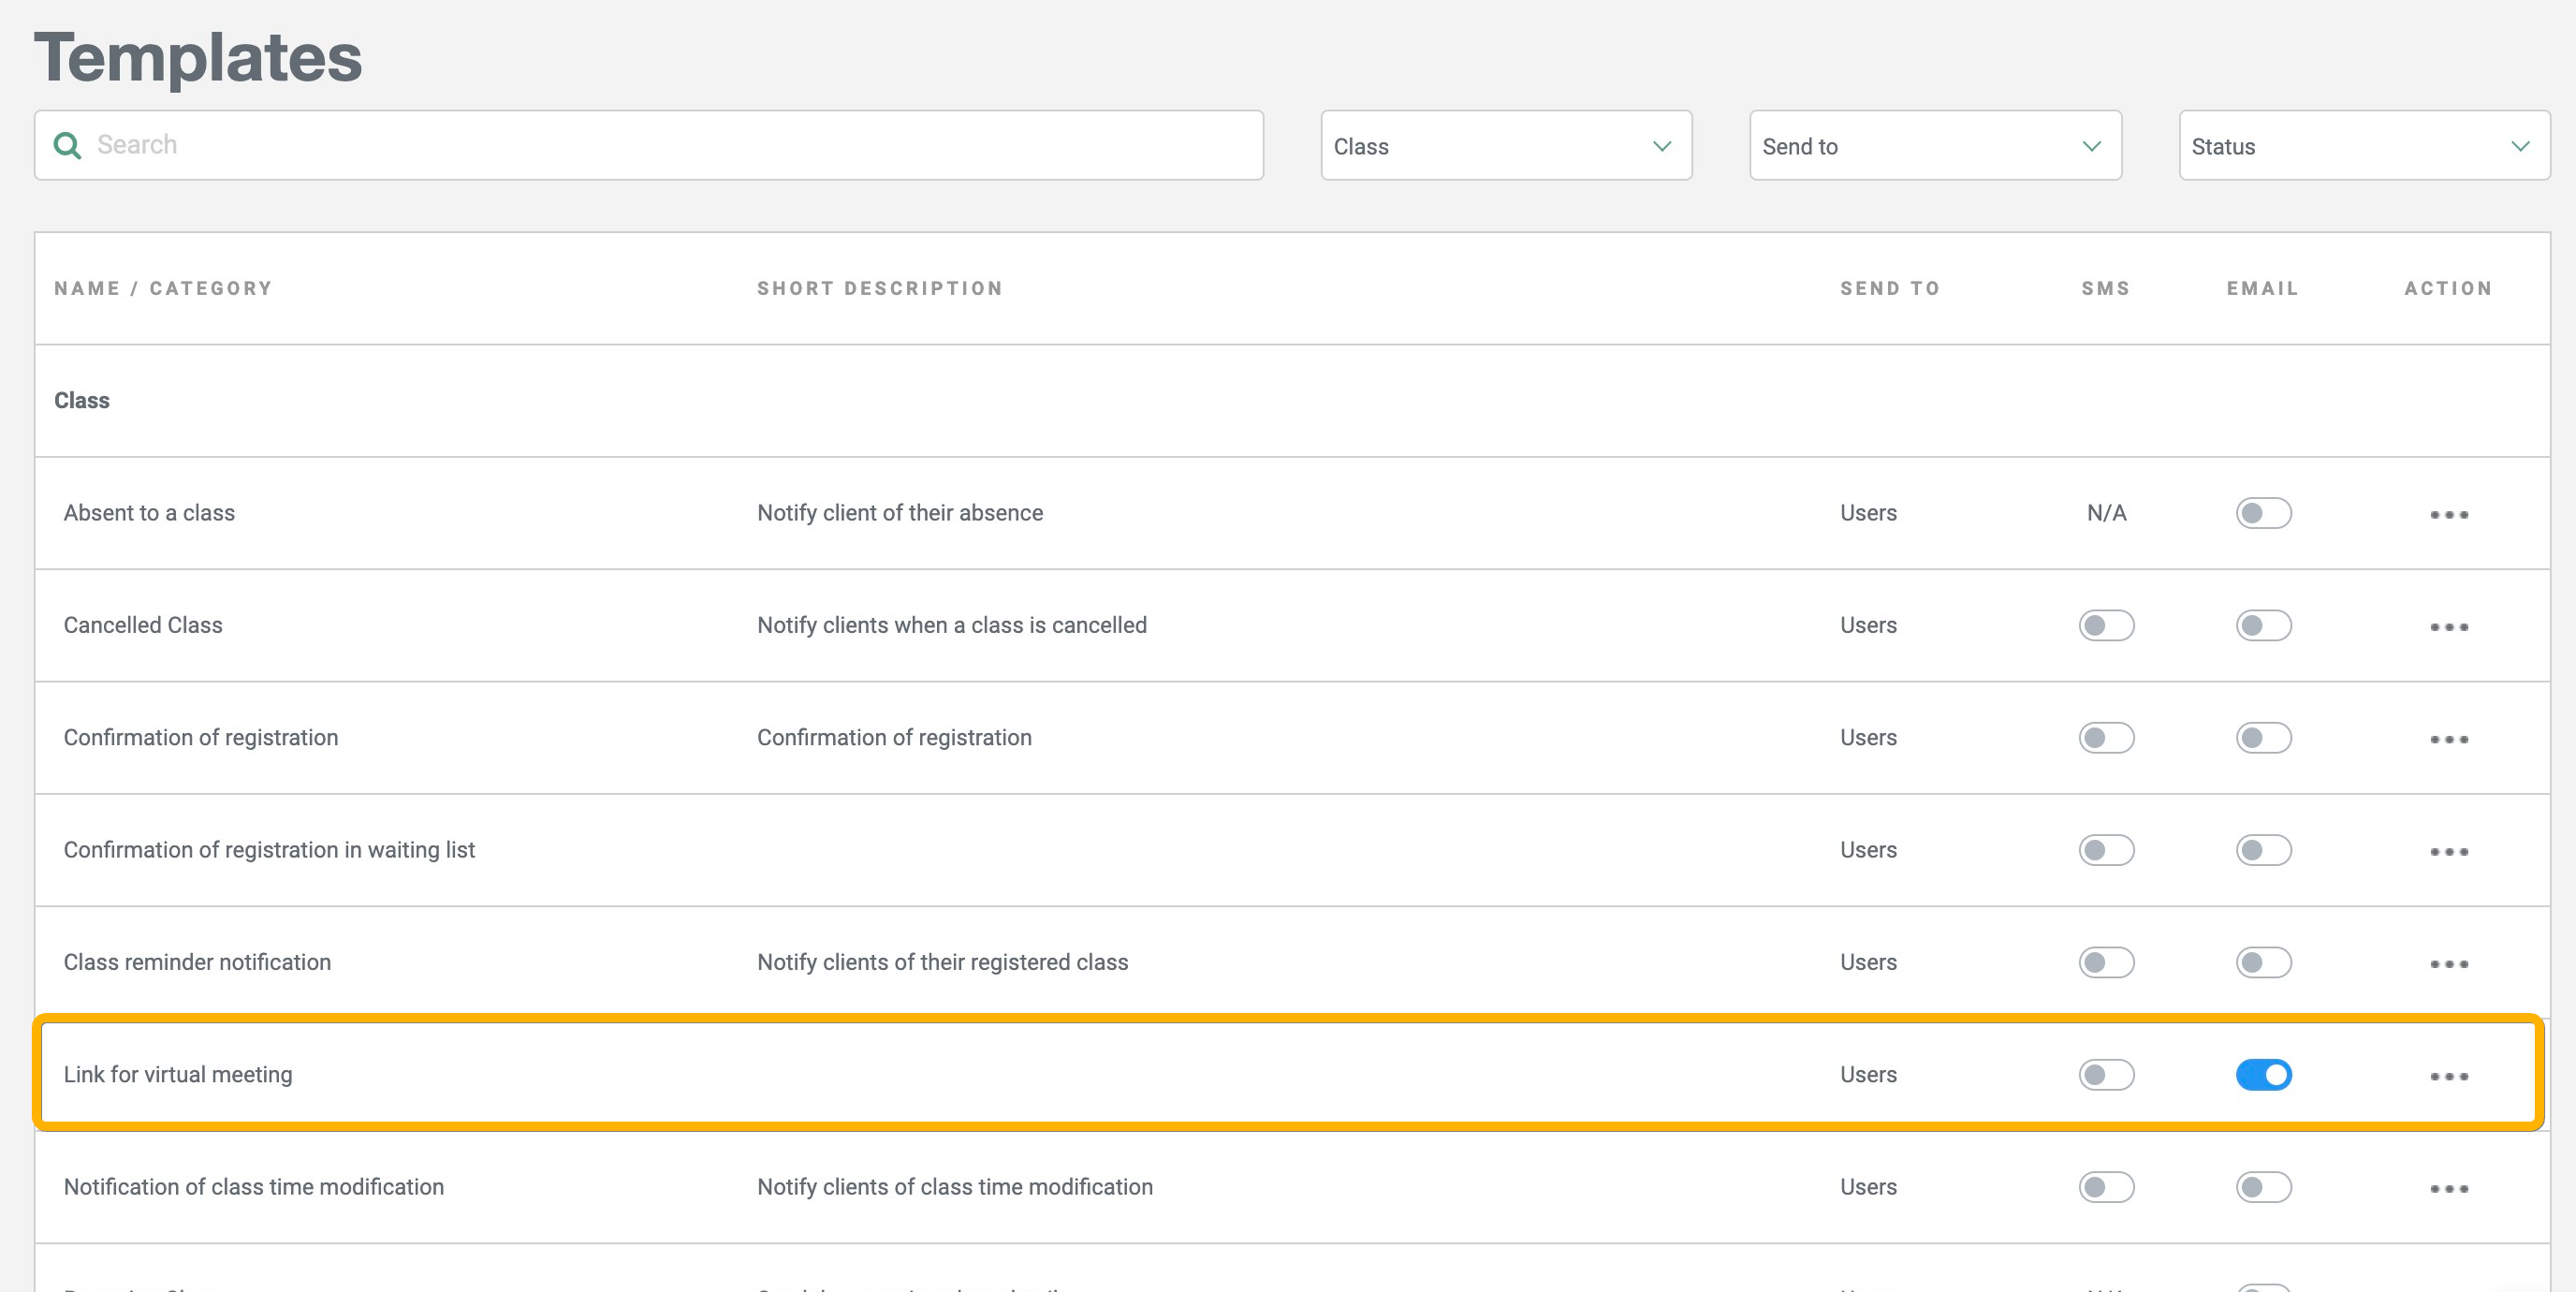Screen dimensions: 2576x1292
Task: Open actions menu for Link for virtual meeting
Action: coord(2448,1076)
